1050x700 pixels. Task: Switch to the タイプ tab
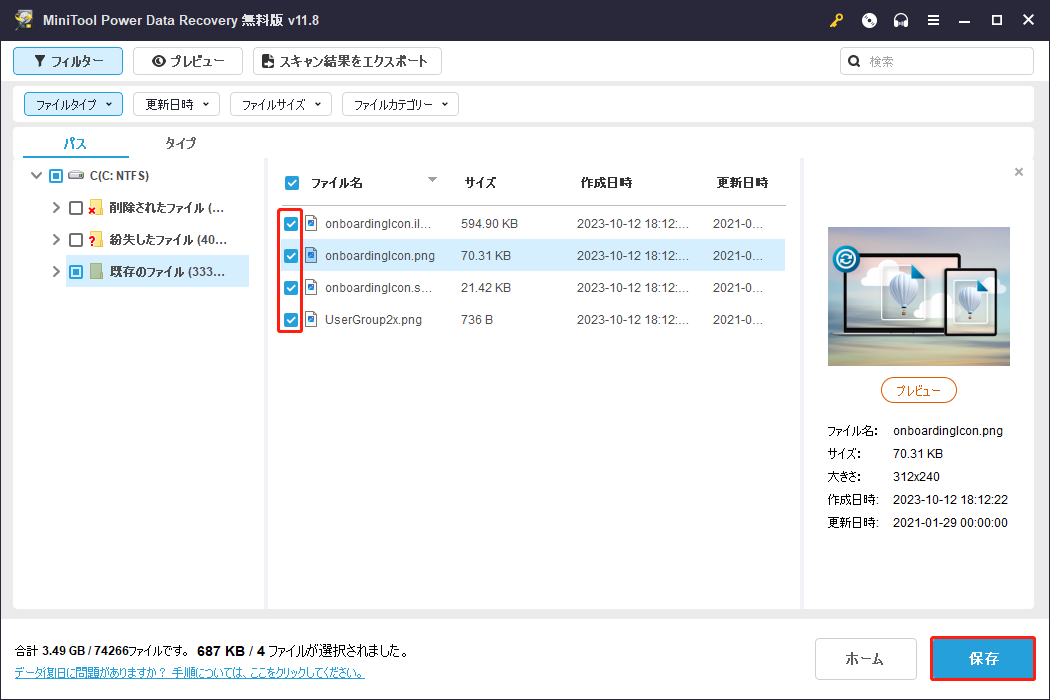pyautogui.click(x=180, y=143)
